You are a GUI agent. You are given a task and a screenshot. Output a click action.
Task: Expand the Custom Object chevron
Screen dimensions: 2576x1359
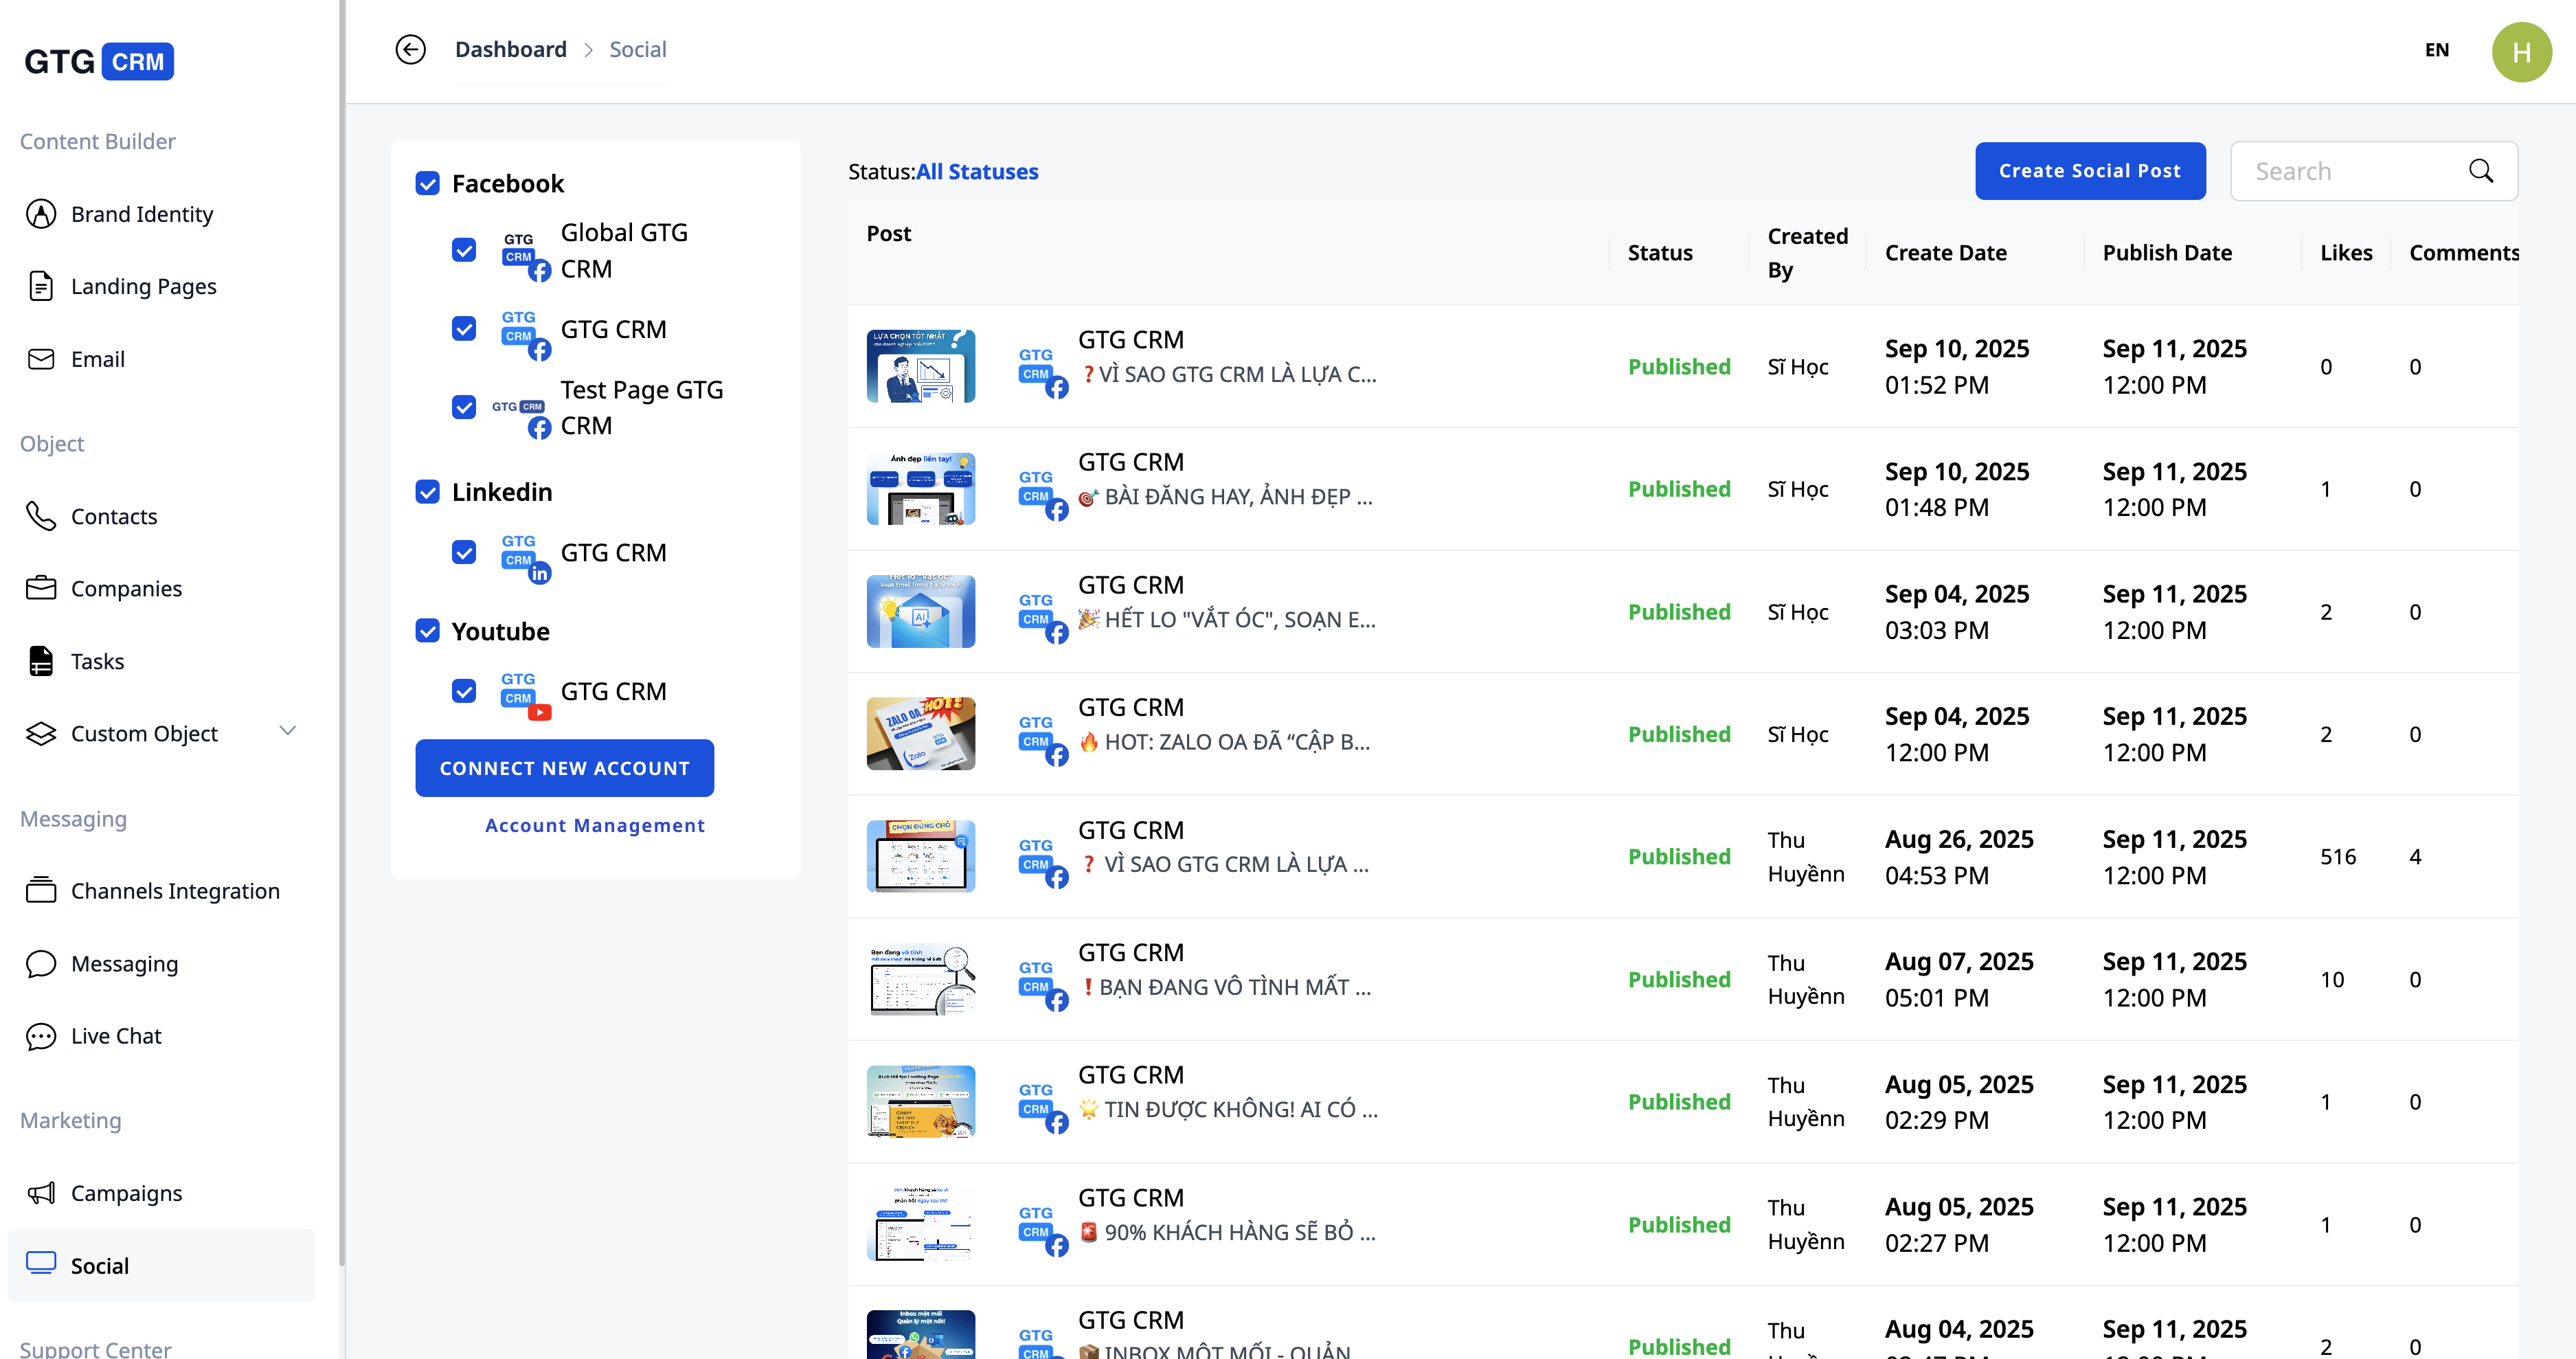[288, 731]
